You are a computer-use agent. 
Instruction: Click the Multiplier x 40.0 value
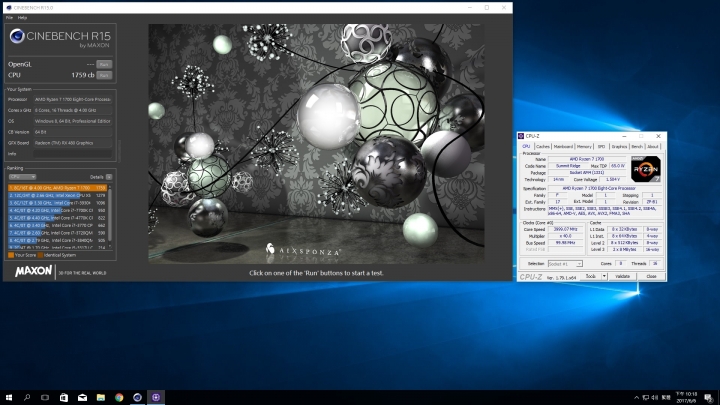tap(565, 236)
